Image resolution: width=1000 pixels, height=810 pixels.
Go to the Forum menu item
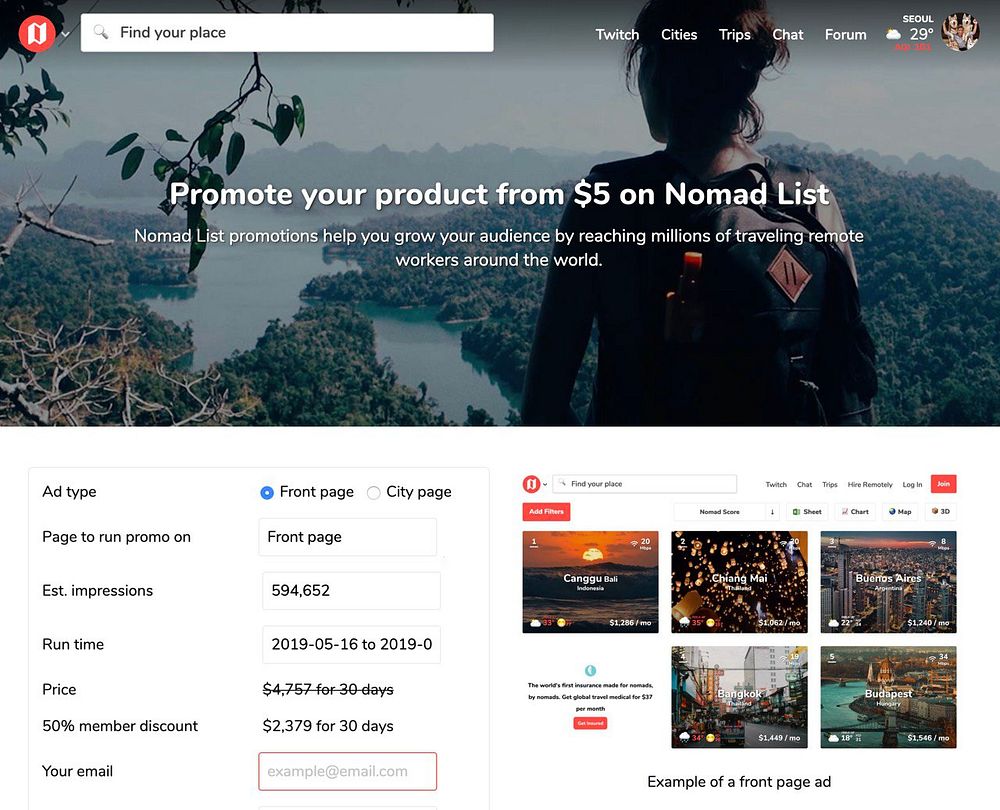(x=846, y=34)
